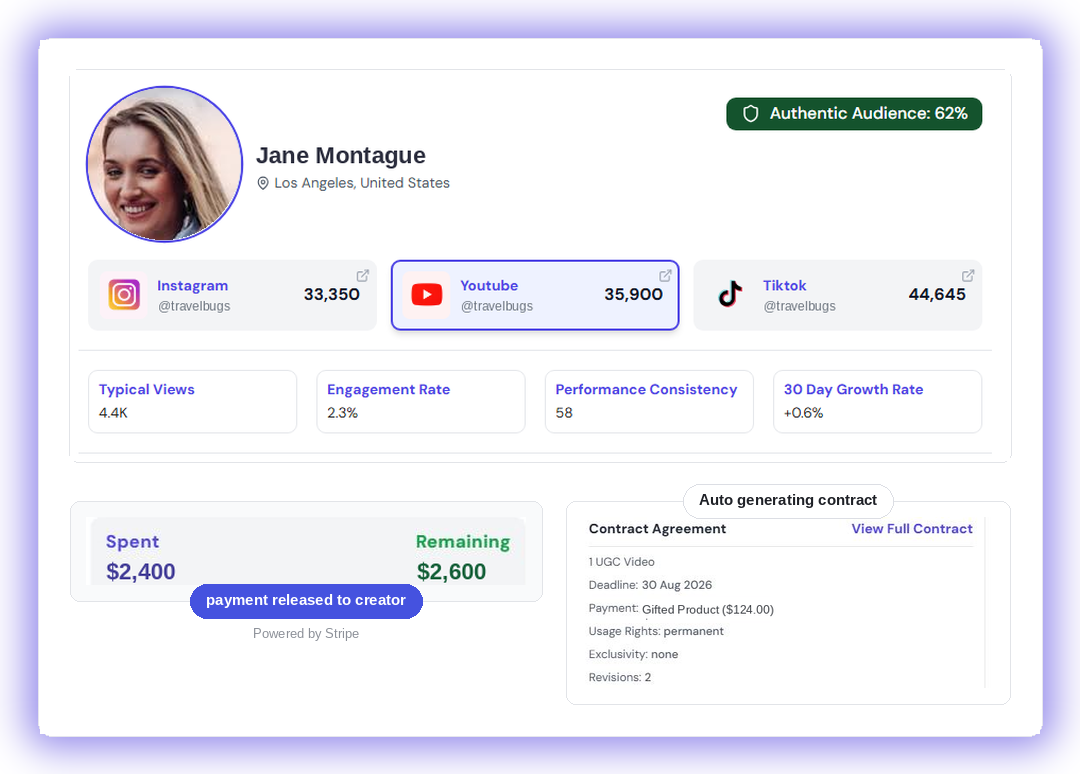Click Youtube subscriber count 35,900
Image resolution: width=1080 pixels, height=774 pixels.
click(x=633, y=295)
